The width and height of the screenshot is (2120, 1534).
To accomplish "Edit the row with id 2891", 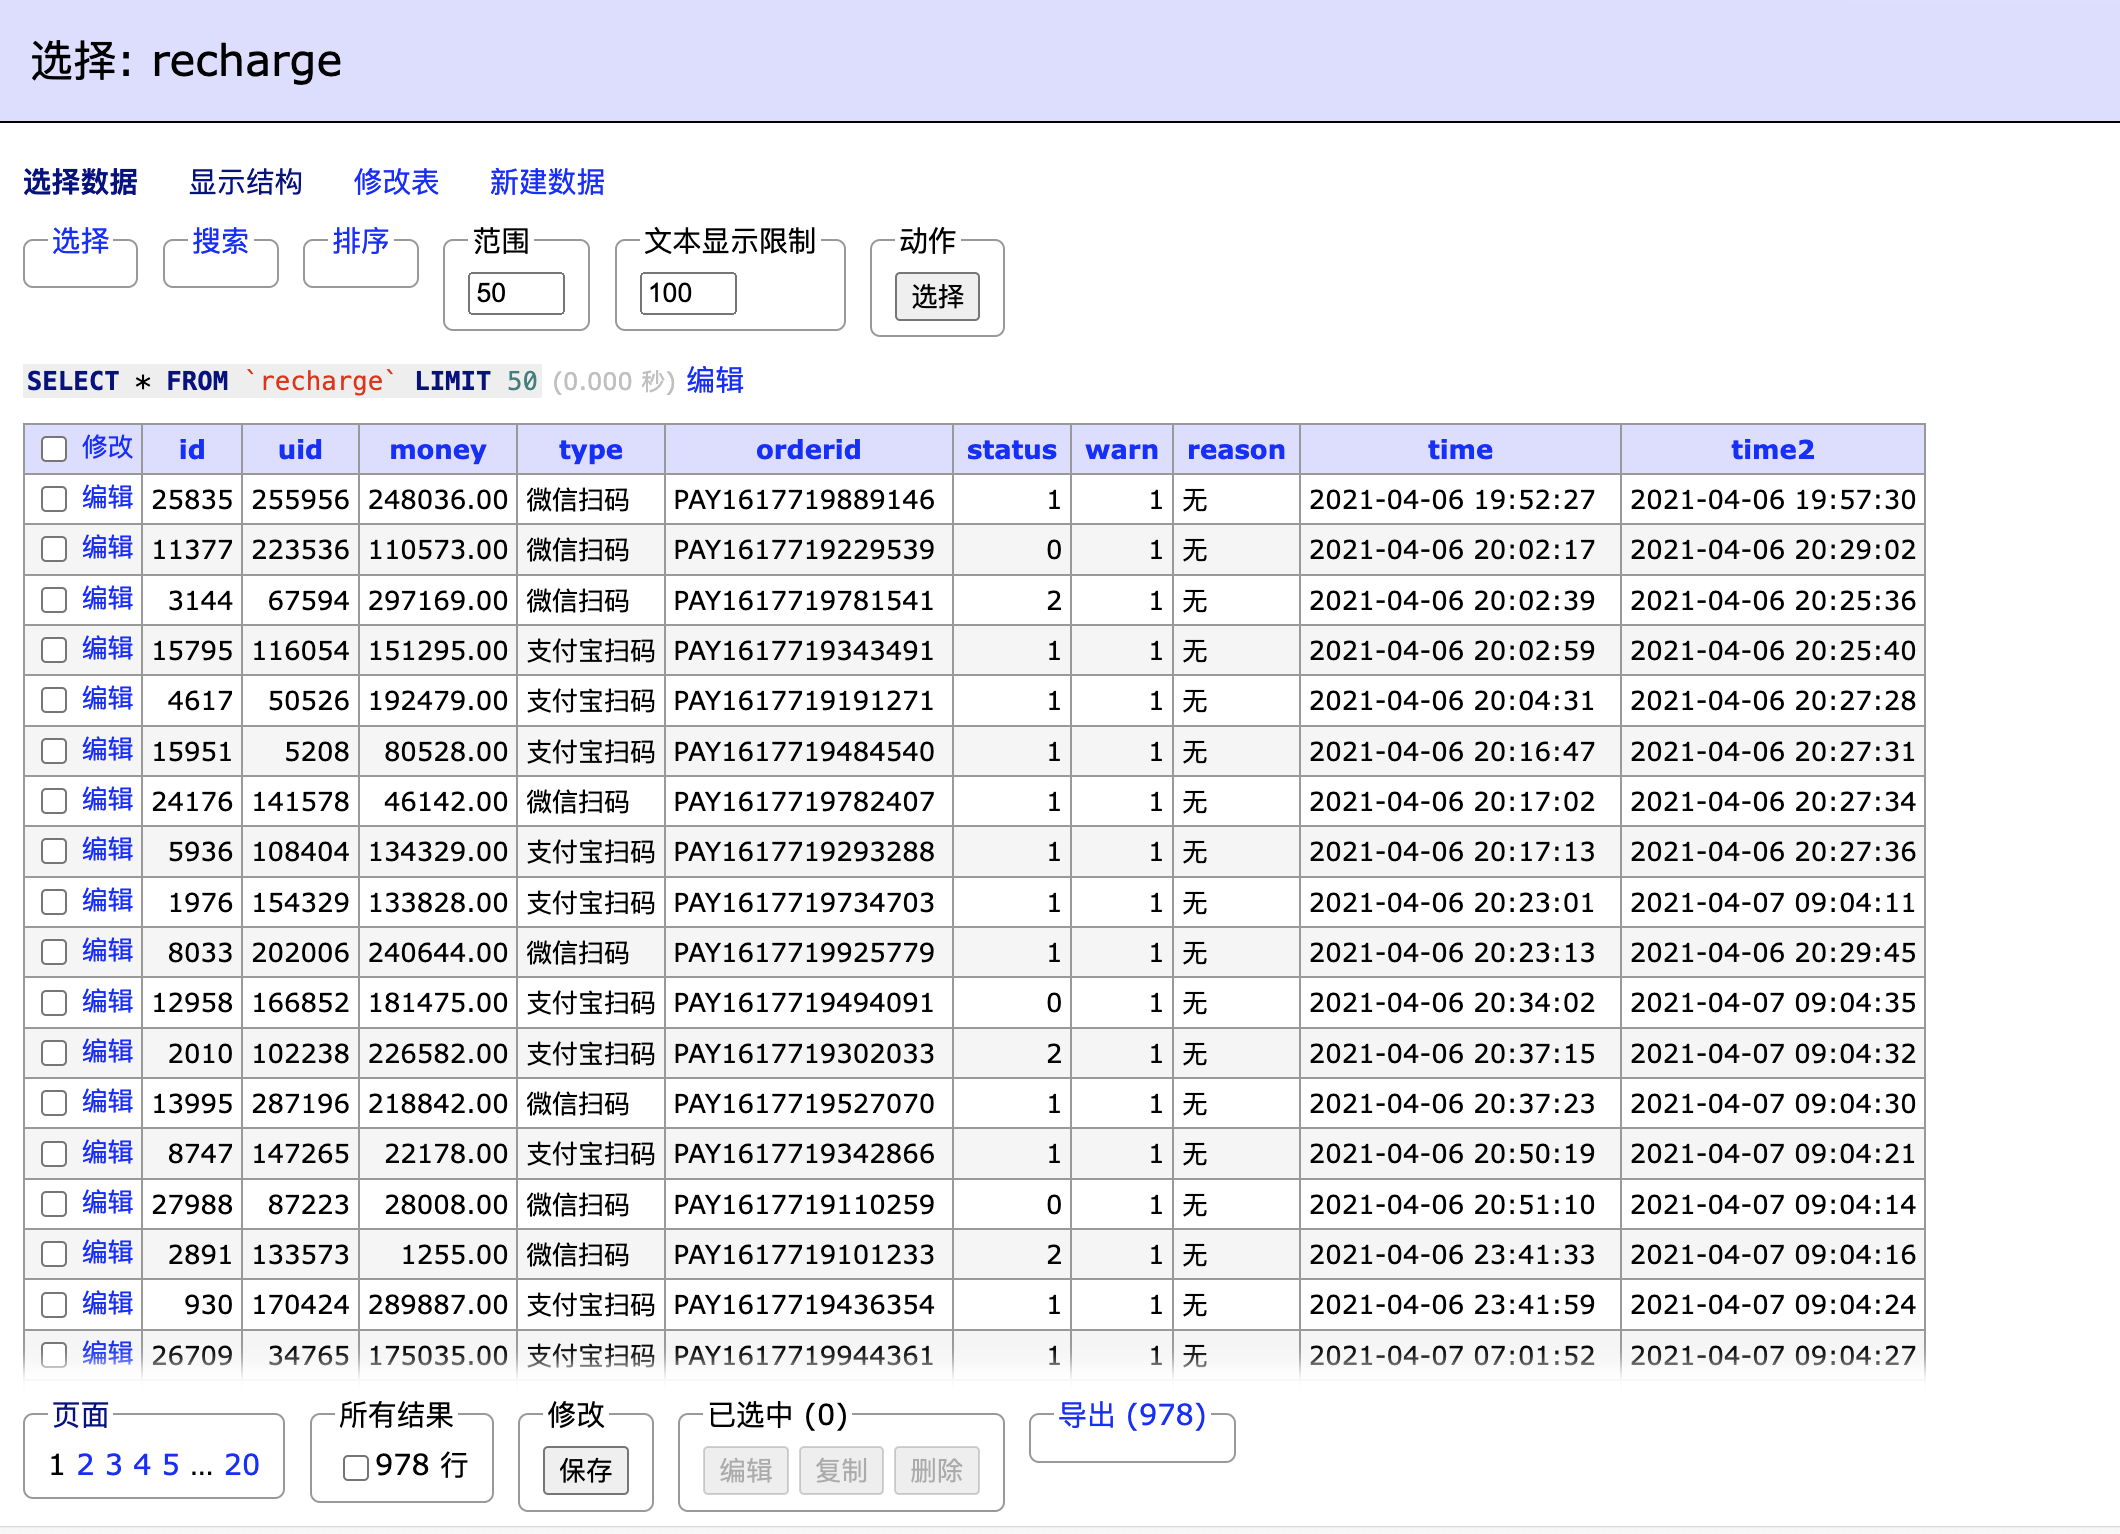I will 107,1253.
